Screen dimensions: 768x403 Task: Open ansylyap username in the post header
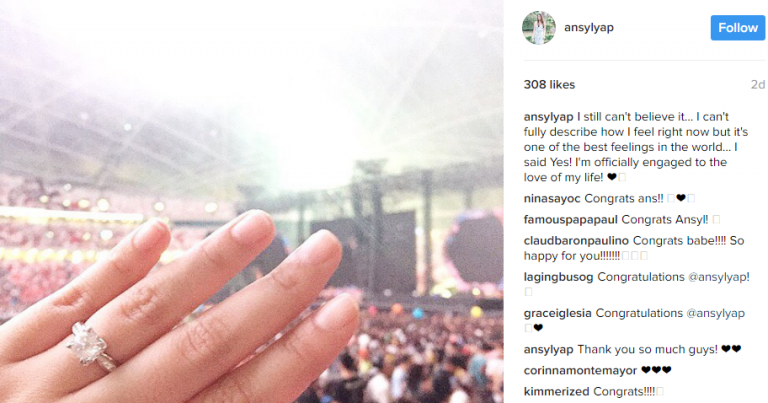pyautogui.click(x=589, y=28)
